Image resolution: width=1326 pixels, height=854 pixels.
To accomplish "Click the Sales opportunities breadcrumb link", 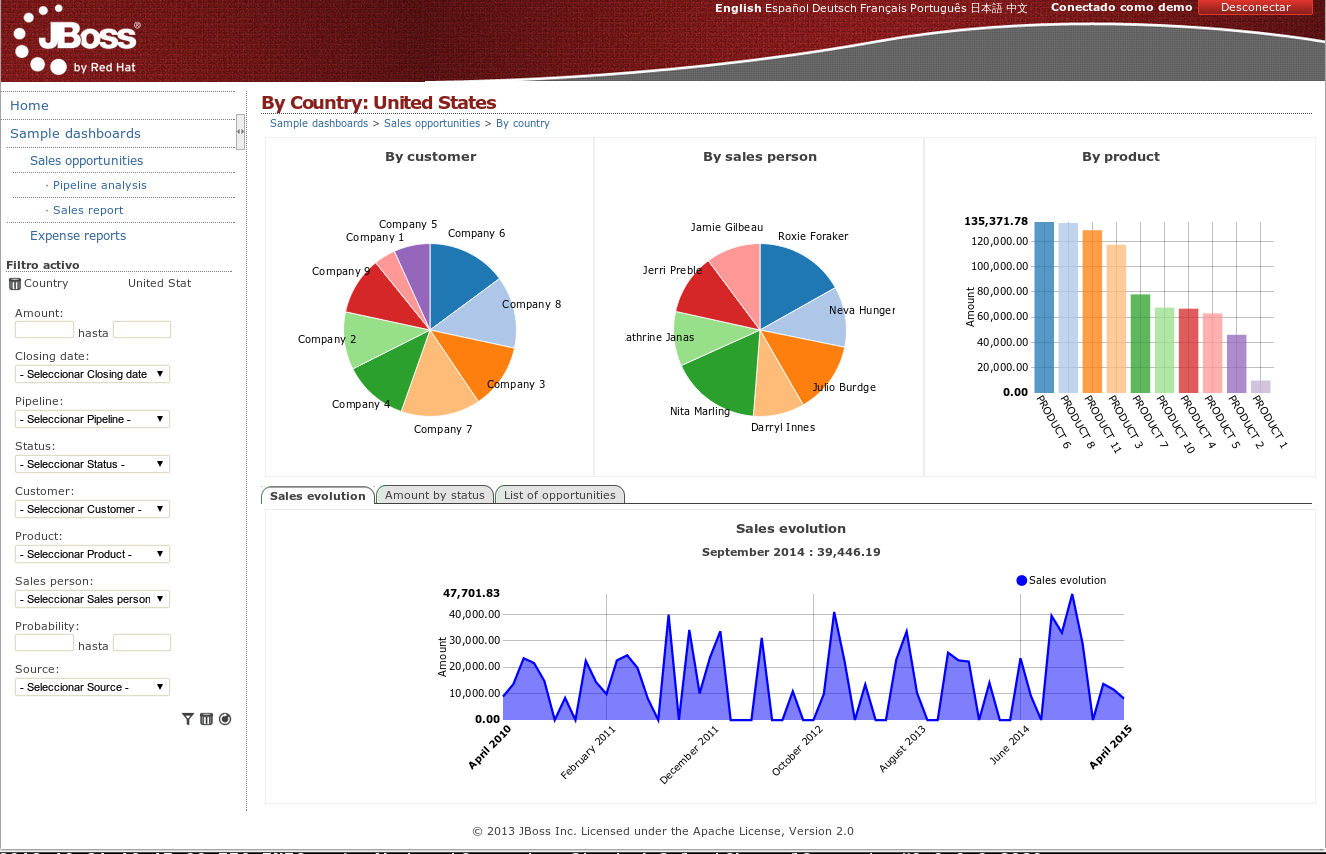I will pos(432,123).
